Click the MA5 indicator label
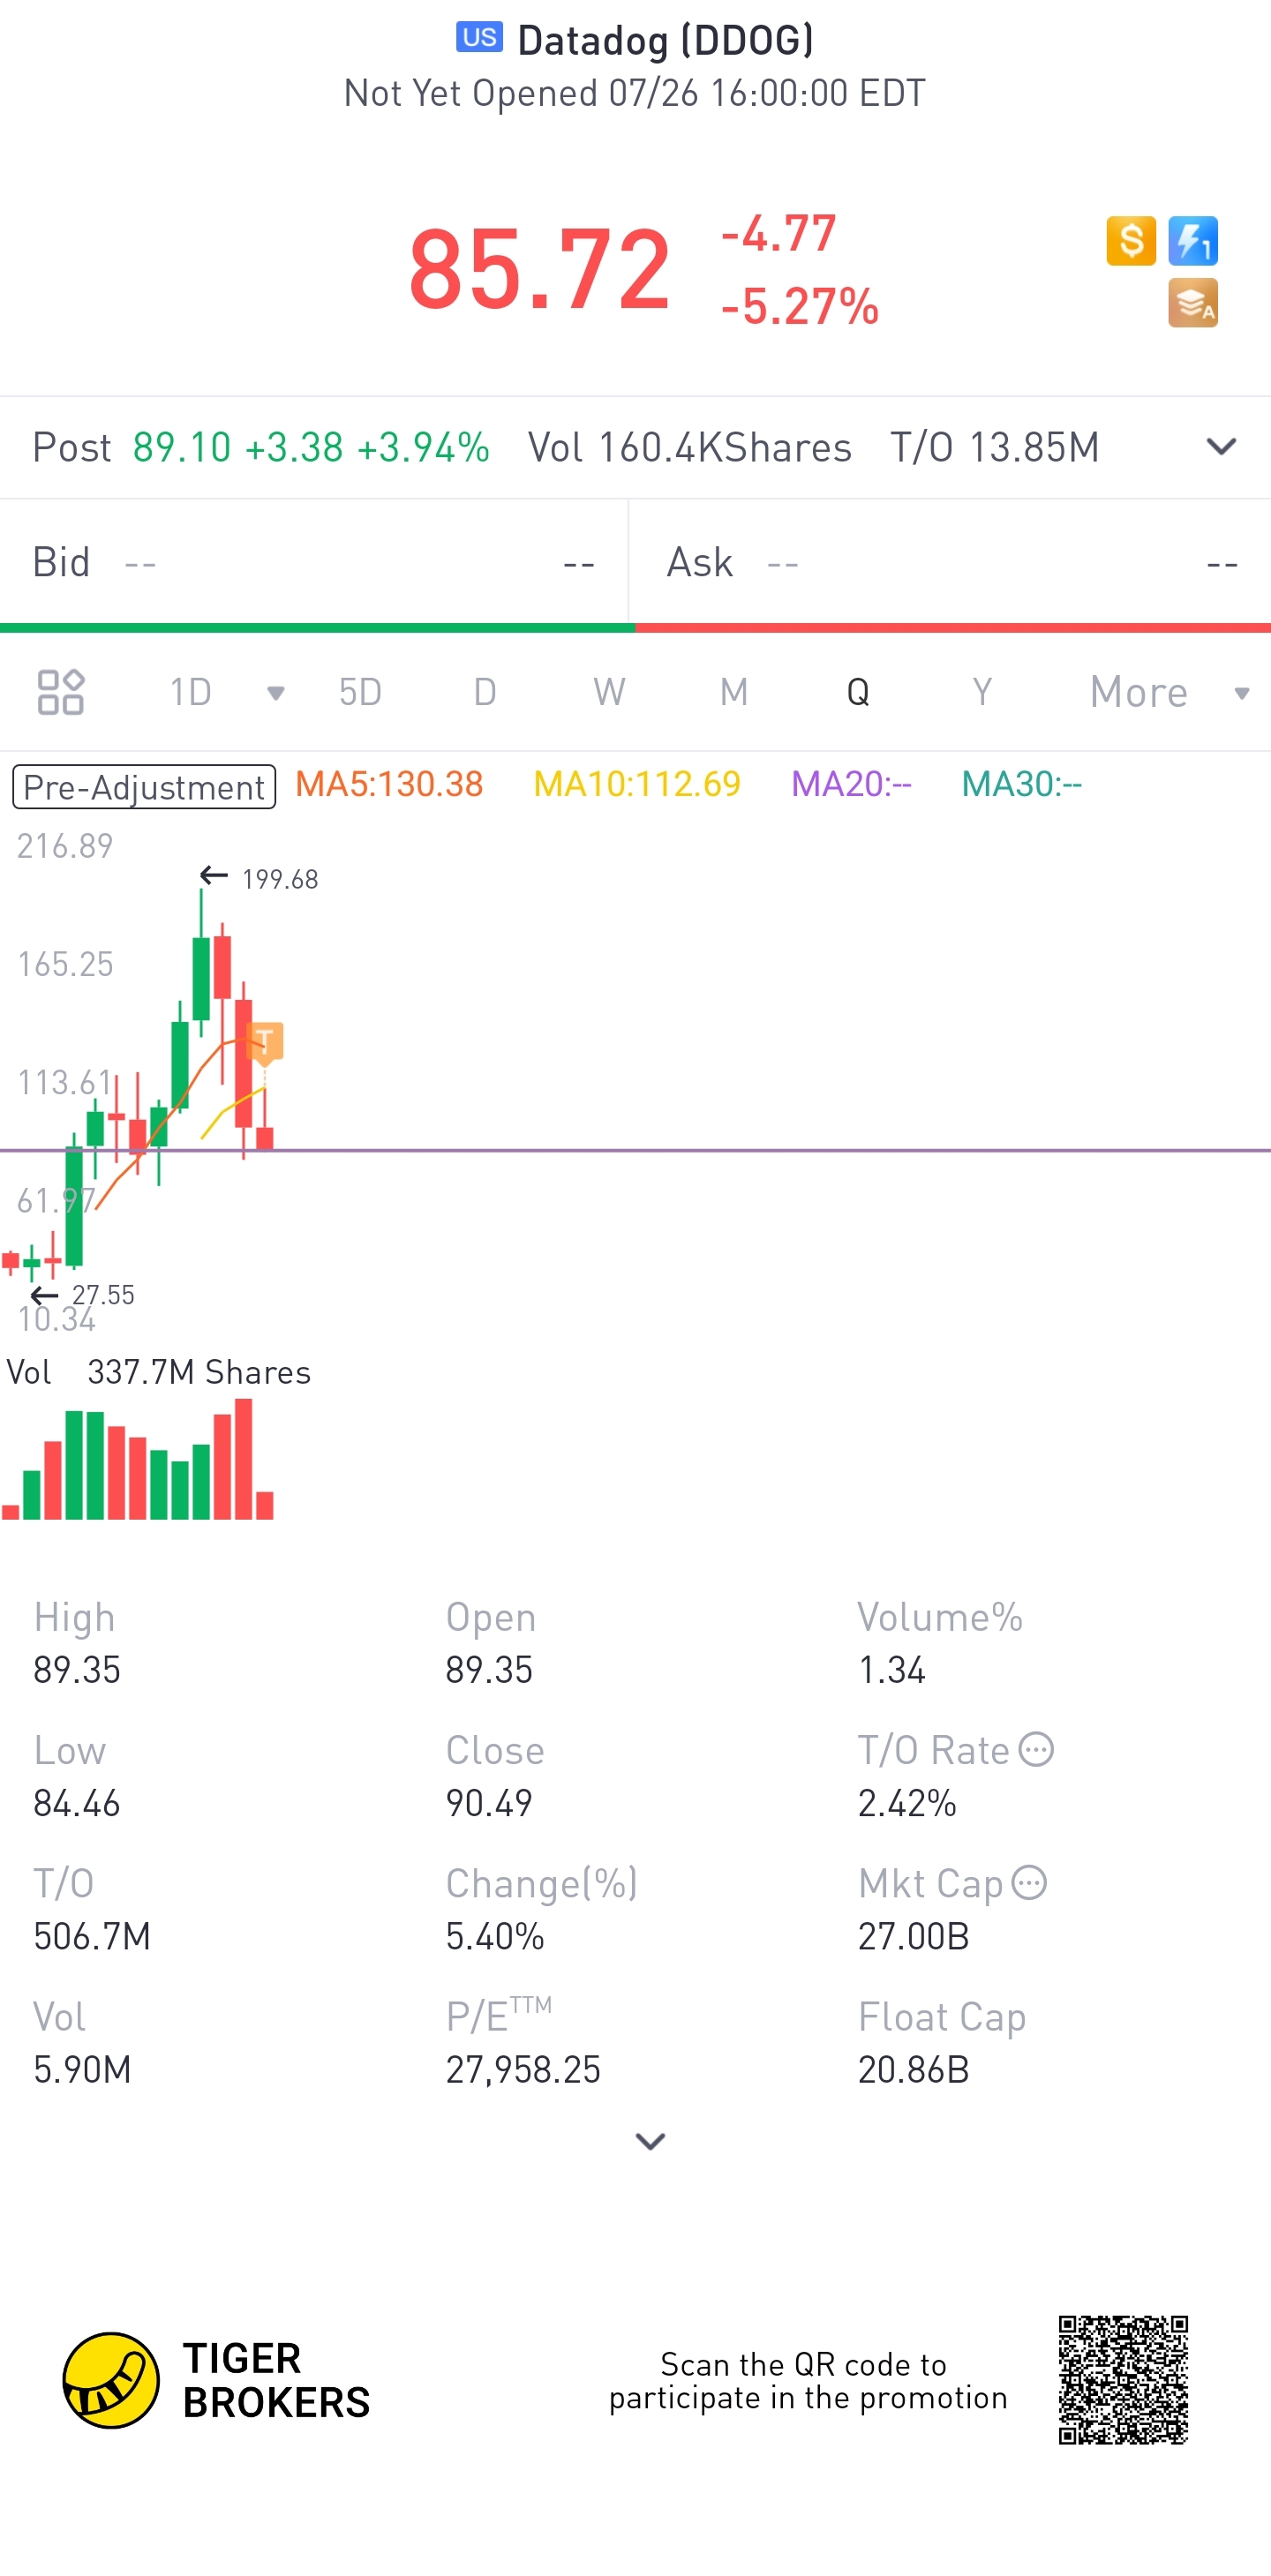The width and height of the screenshot is (1271, 2576). [x=389, y=784]
